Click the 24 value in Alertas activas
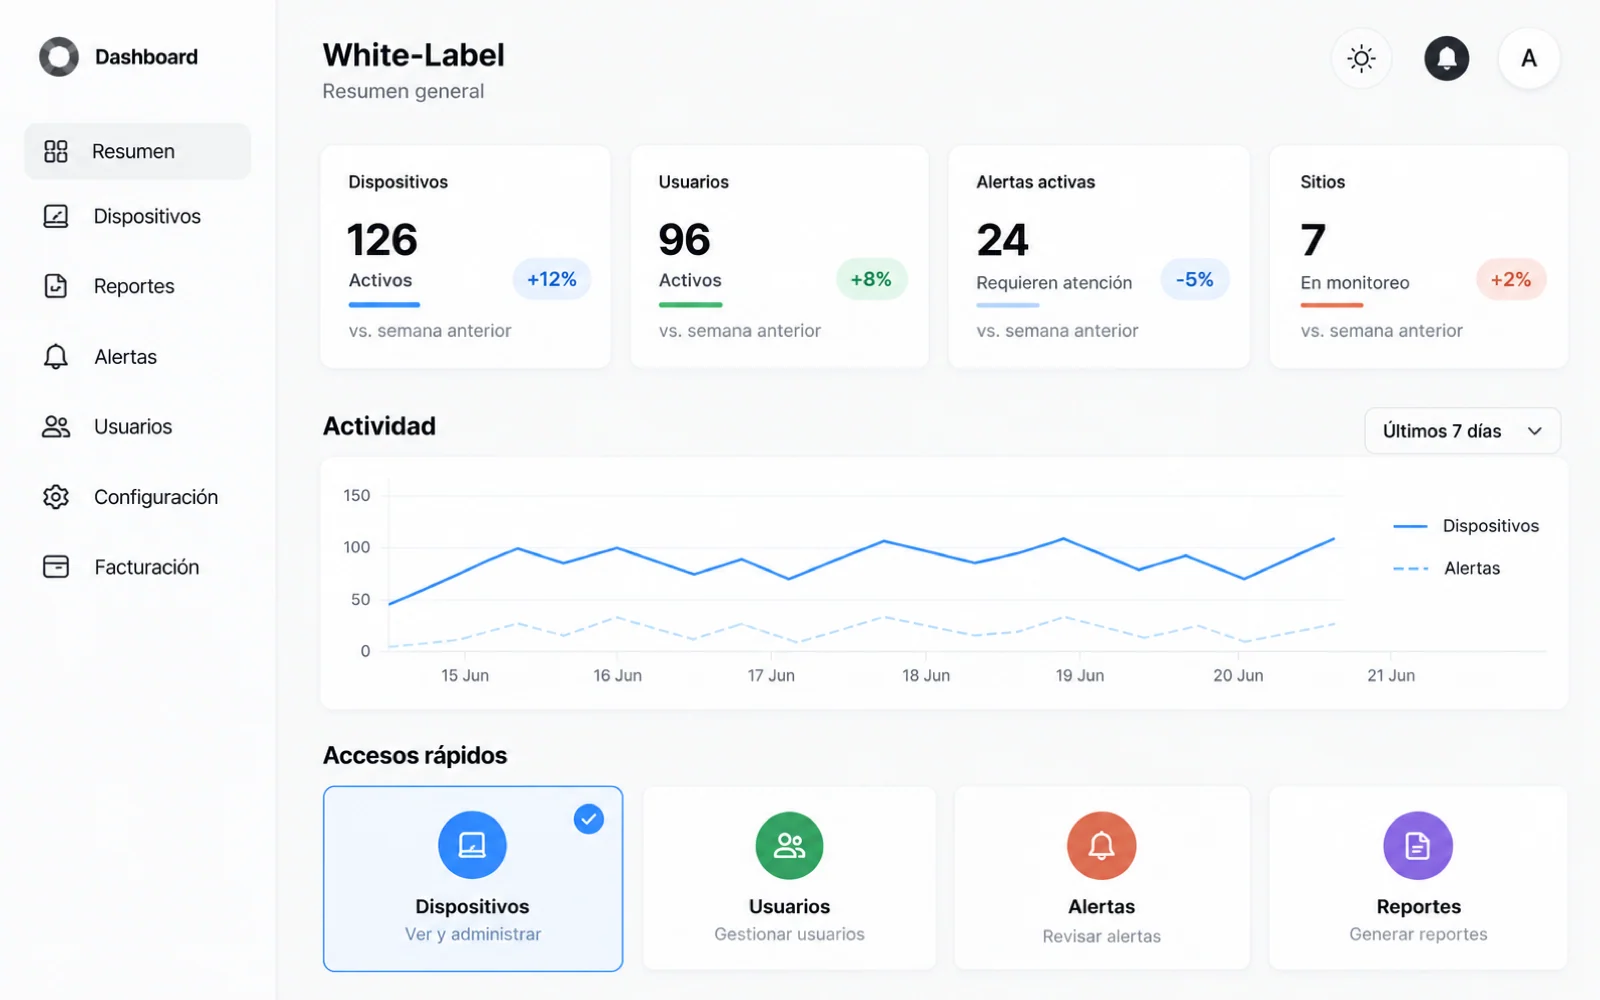The width and height of the screenshot is (1600, 1000). click(x=1002, y=240)
